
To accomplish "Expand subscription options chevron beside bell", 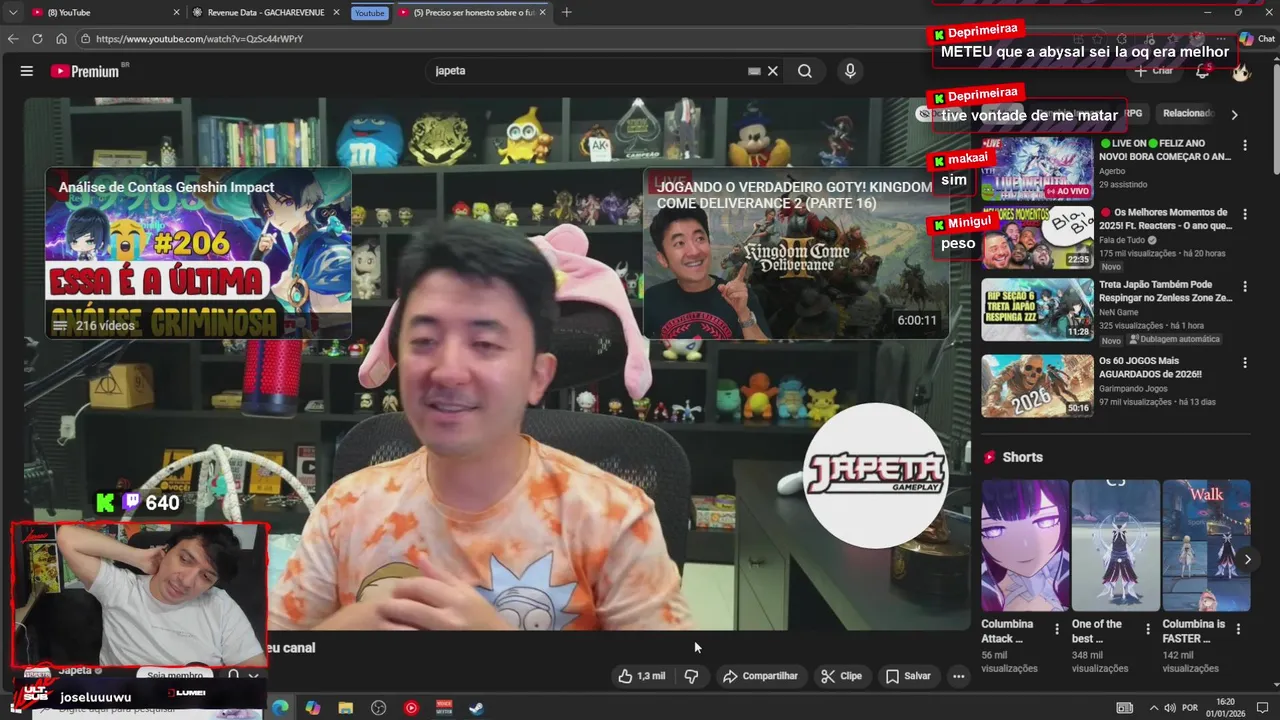I will (254, 675).
